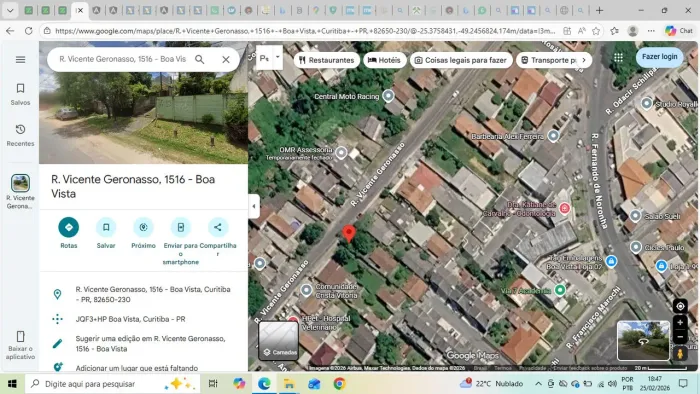Open the map view dropdown arrow

(x=278, y=58)
